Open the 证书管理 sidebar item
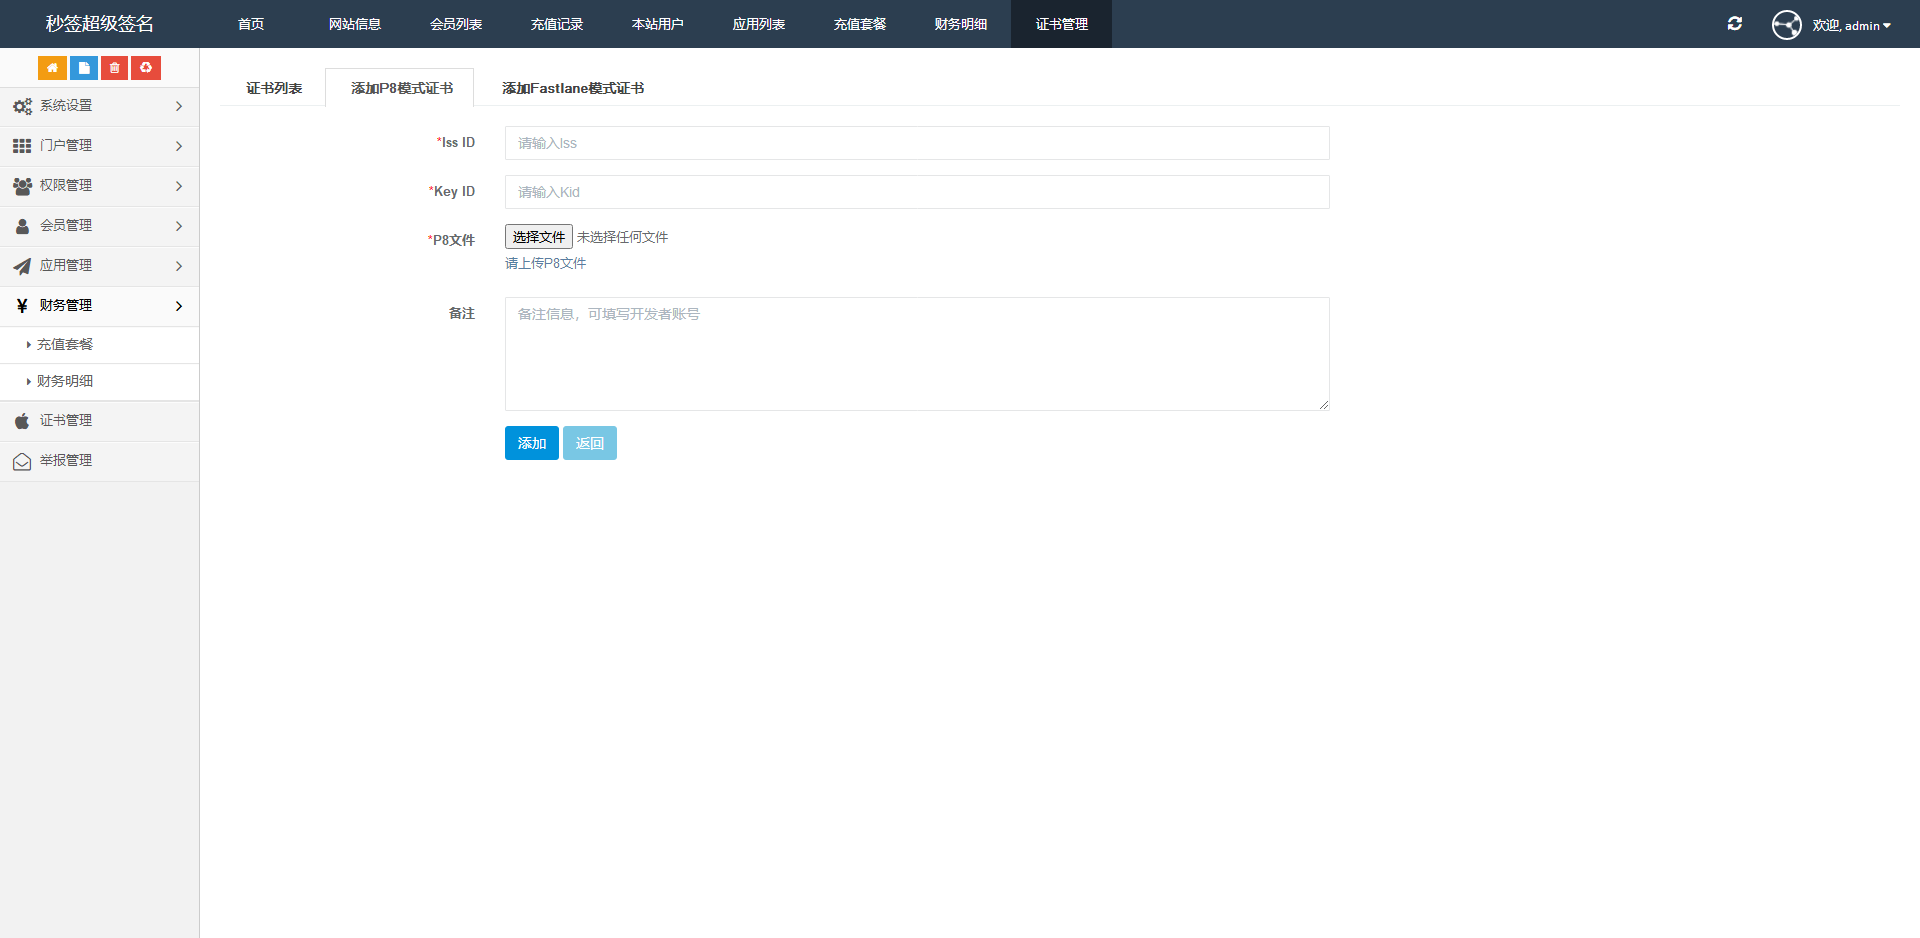The width and height of the screenshot is (1920, 938). click(x=100, y=421)
